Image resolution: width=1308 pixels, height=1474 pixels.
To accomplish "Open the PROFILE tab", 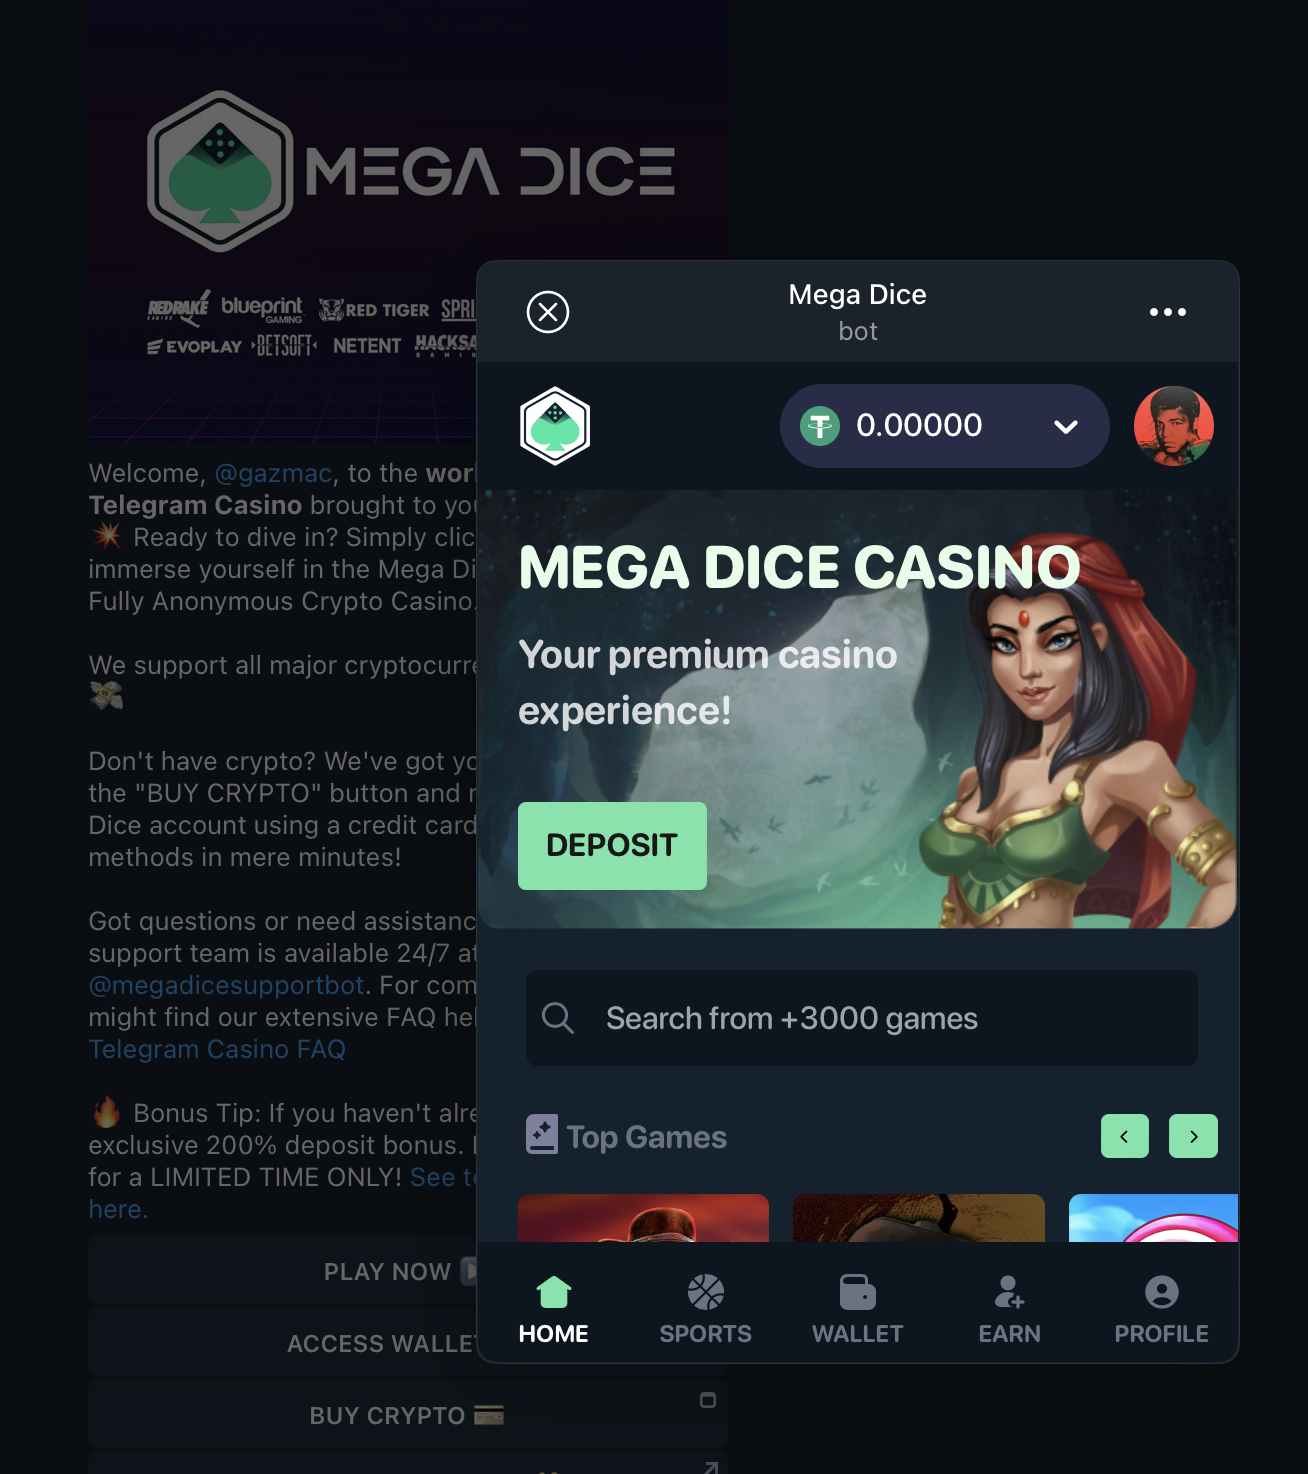I will pyautogui.click(x=1162, y=1310).
